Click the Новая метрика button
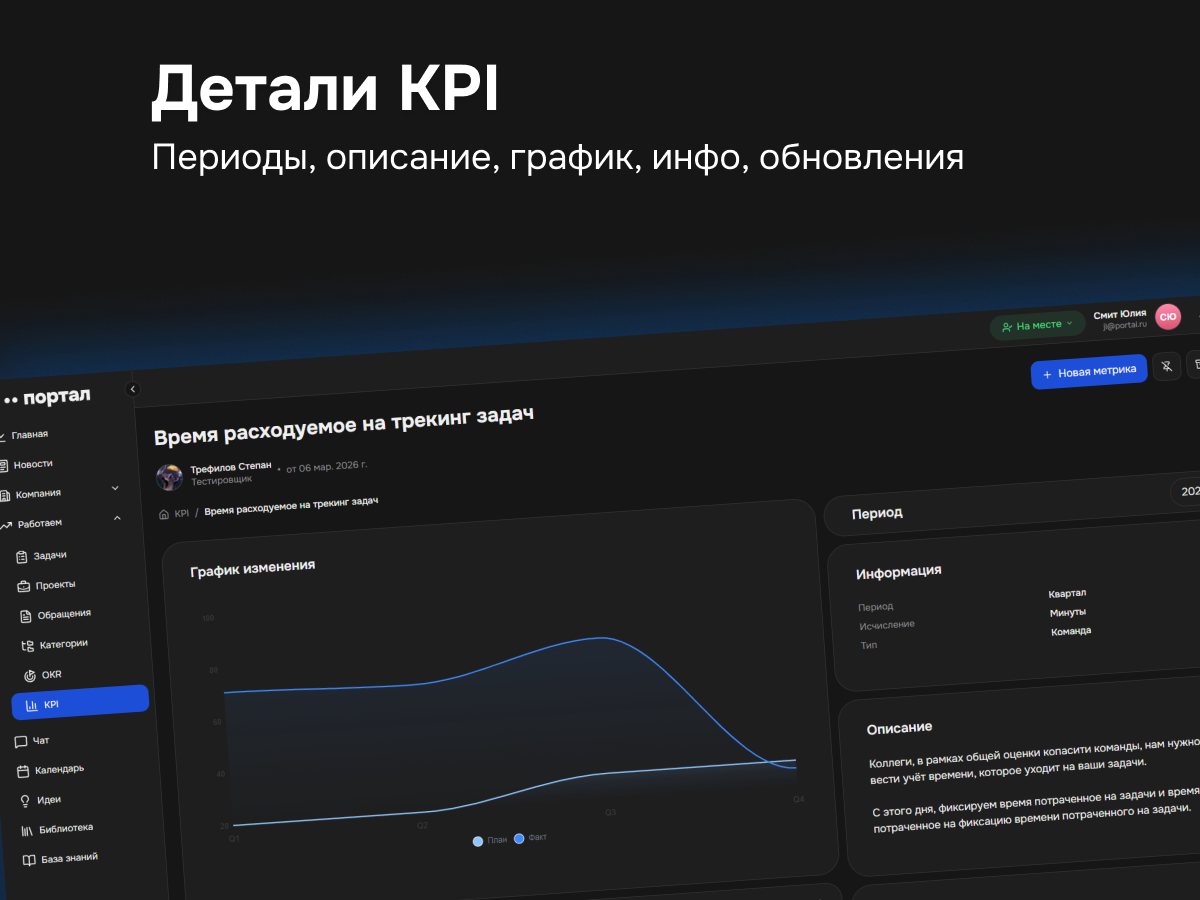The image size is (1200, 900). (x=1089, y=372)
